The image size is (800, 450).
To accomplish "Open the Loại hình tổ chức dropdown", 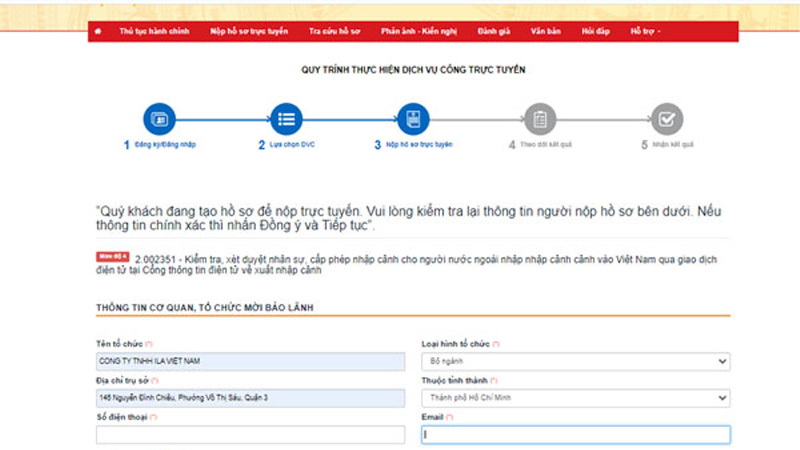I will [576, 362].
